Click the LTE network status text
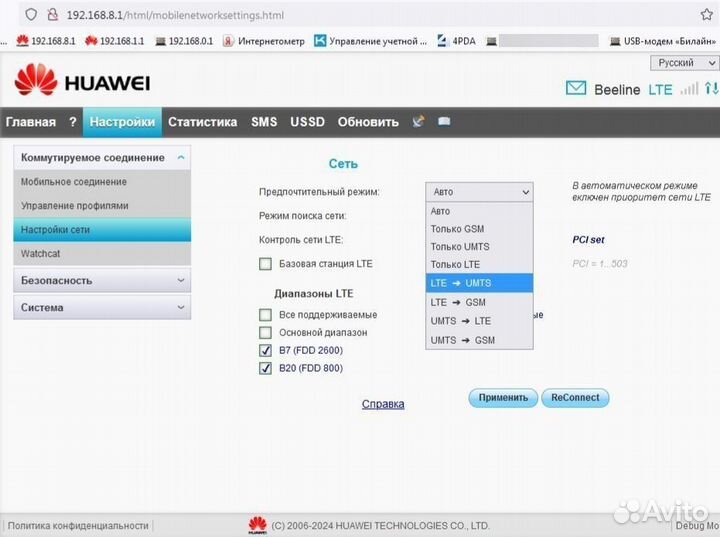This screenshot has height=537, width=720. click(660, 90)
